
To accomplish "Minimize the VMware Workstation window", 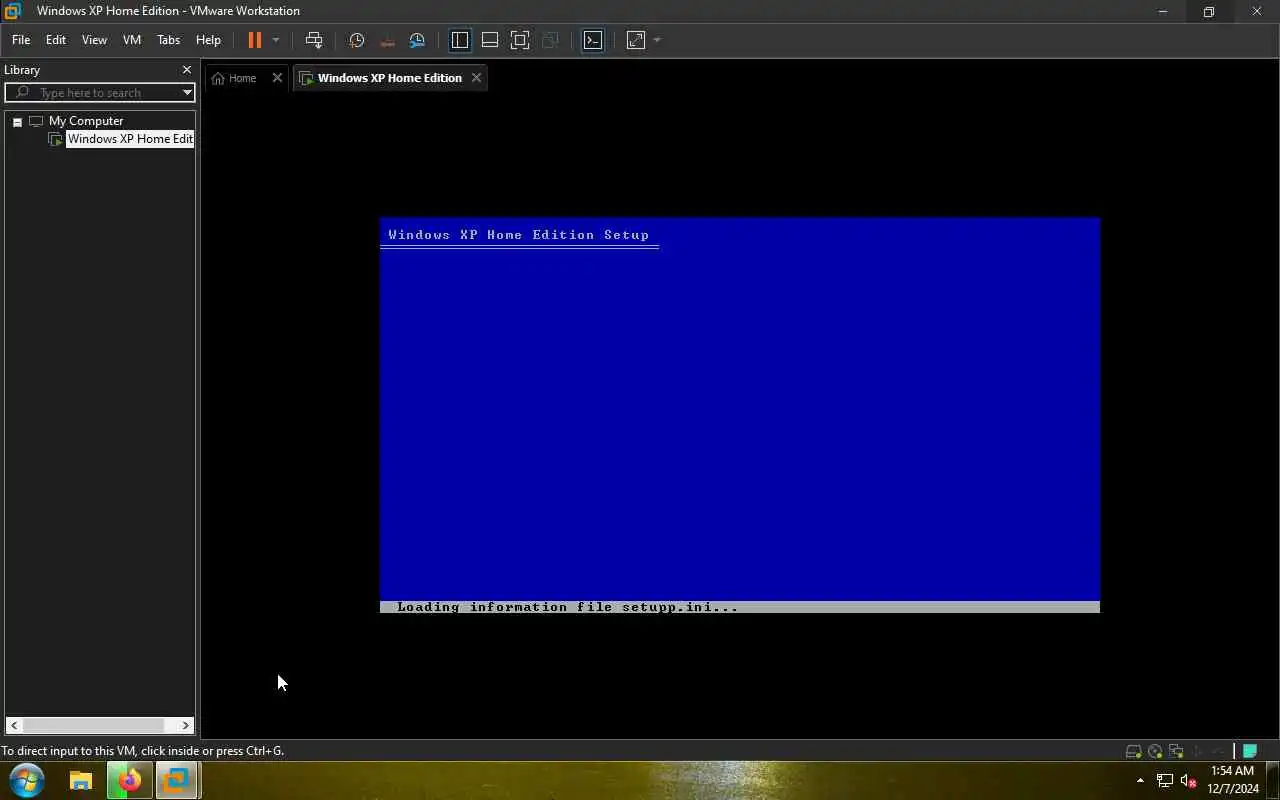I will click(1162, 11).
